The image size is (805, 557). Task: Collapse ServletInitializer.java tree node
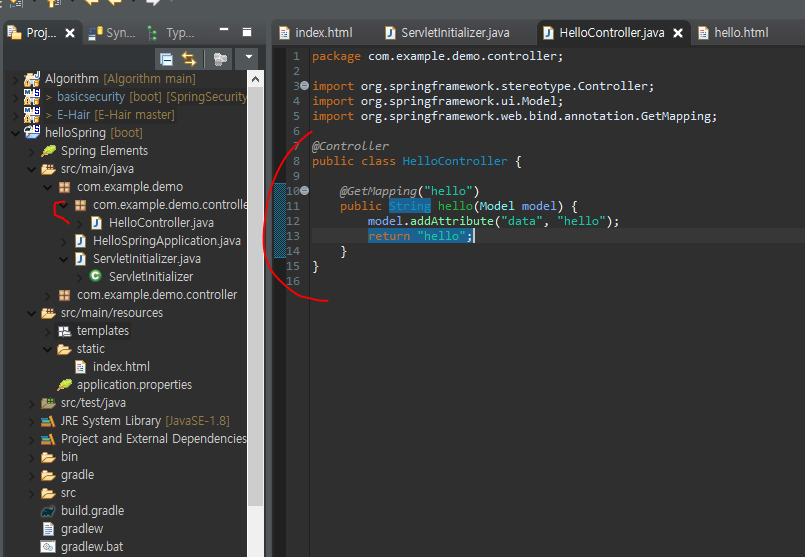[63, 259]
